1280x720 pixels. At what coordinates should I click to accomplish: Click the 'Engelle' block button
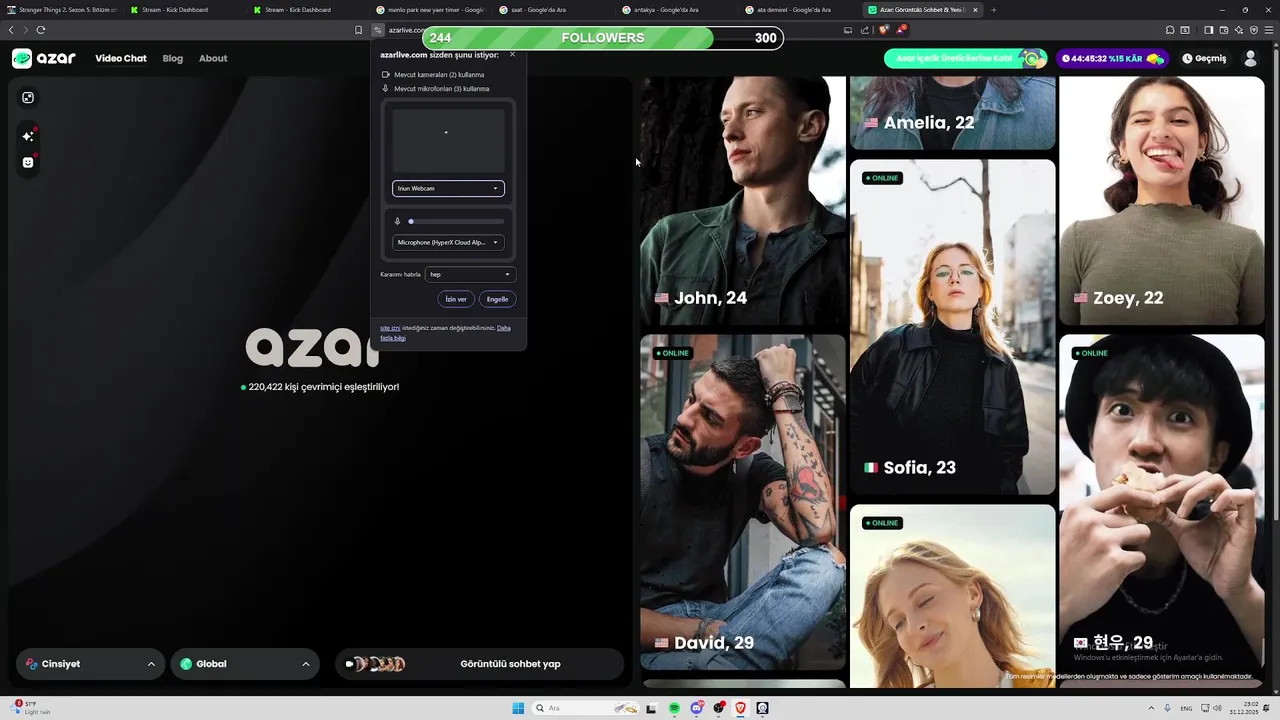[498, 299]
